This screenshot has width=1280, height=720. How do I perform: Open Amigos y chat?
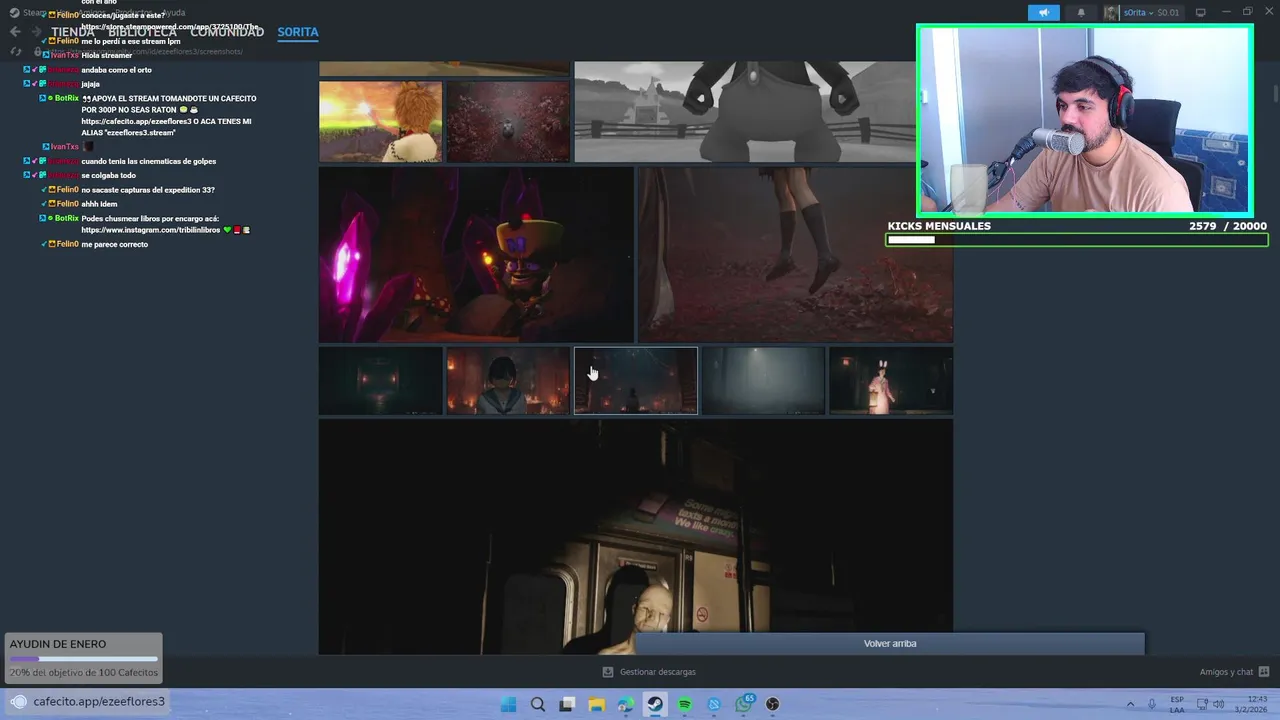1226,672
